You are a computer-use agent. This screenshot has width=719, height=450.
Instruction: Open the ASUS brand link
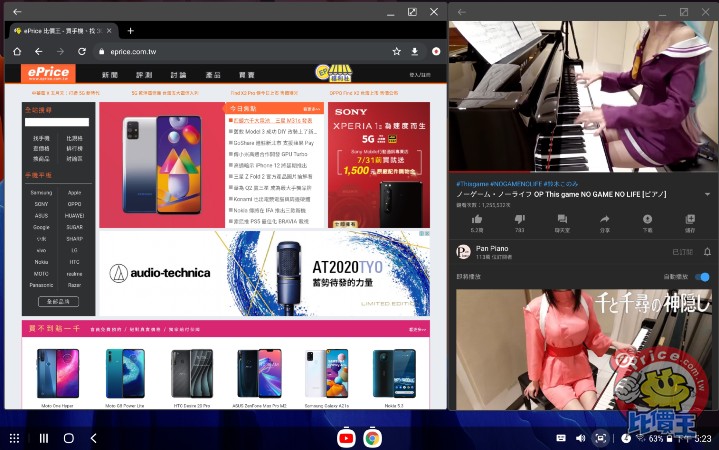point(41,216)
